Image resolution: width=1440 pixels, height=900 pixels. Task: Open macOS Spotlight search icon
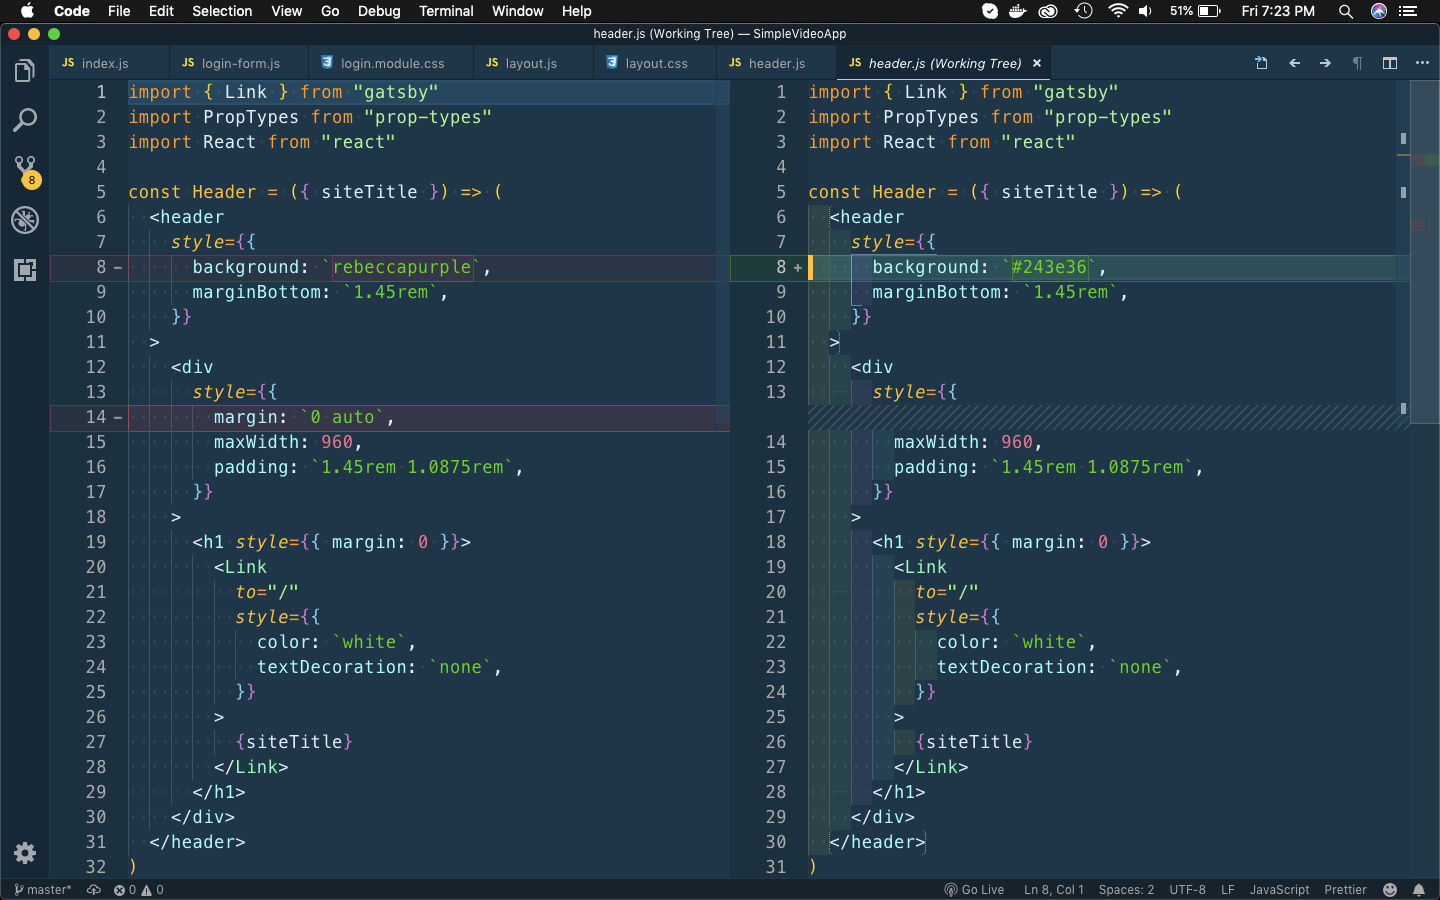point(1346,11)
